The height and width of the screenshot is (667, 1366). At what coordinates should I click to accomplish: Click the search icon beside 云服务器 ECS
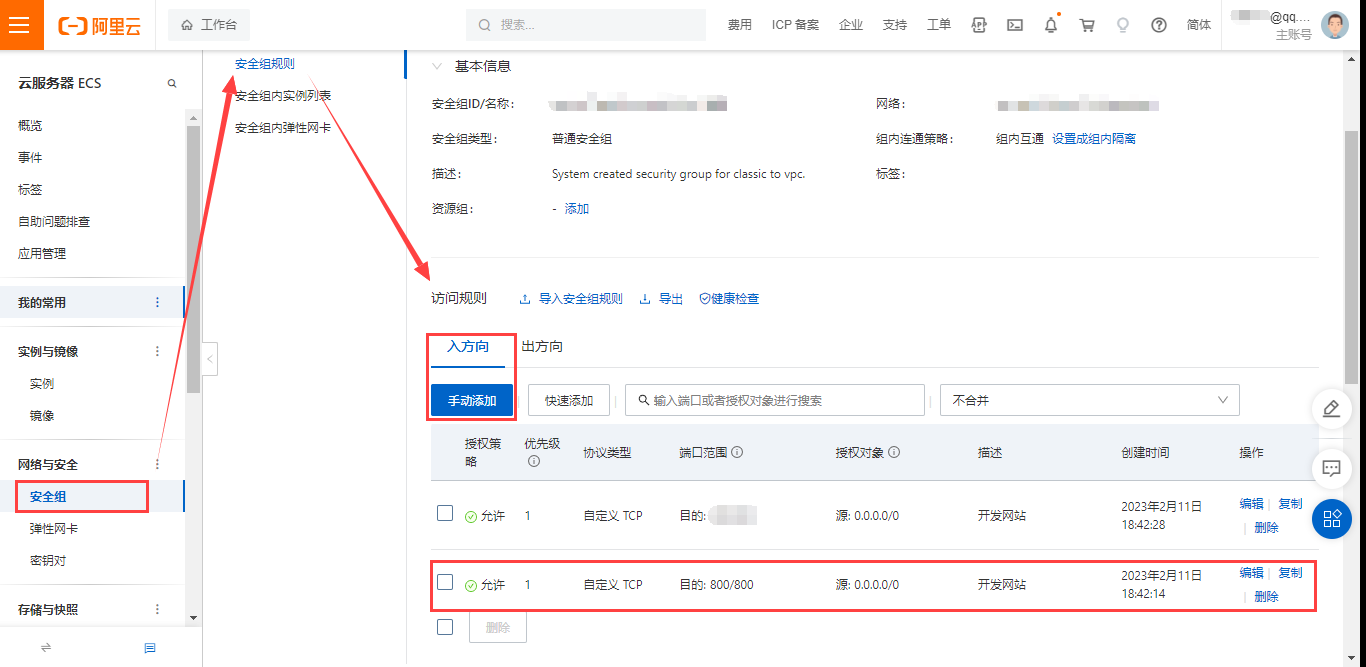click(172, 84)
